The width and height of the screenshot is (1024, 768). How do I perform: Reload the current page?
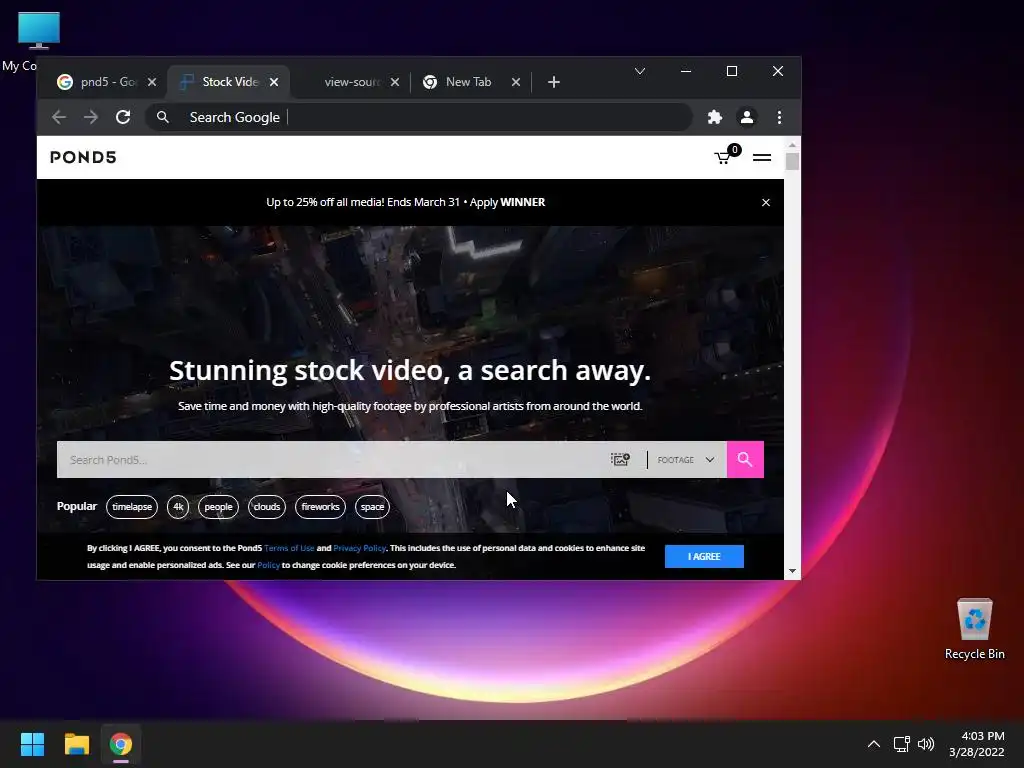tap(123, 117)
